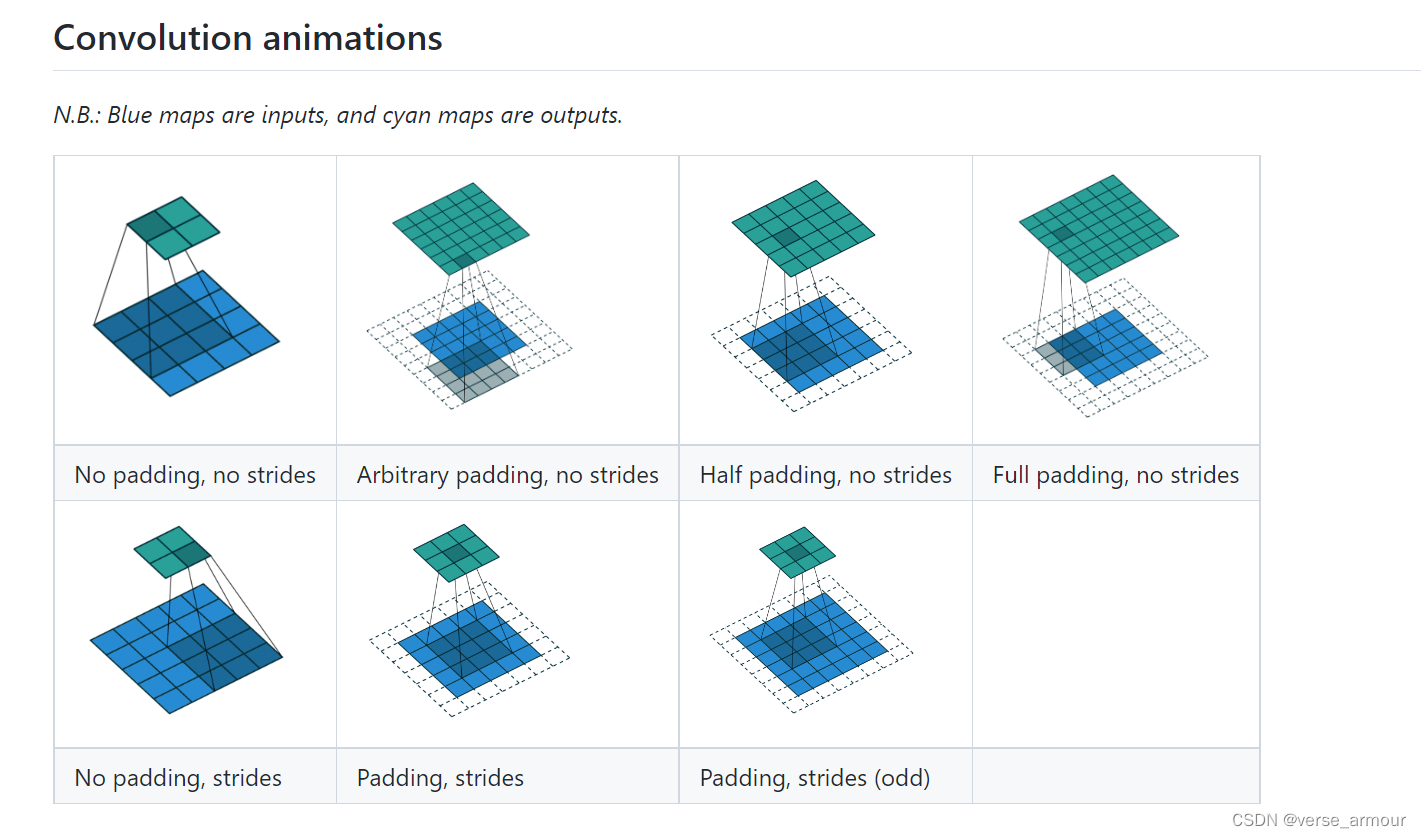Viewport: 1421px width, 838px height.
Task: View the Full padding, no strides animation
Action: [1105, 296]
